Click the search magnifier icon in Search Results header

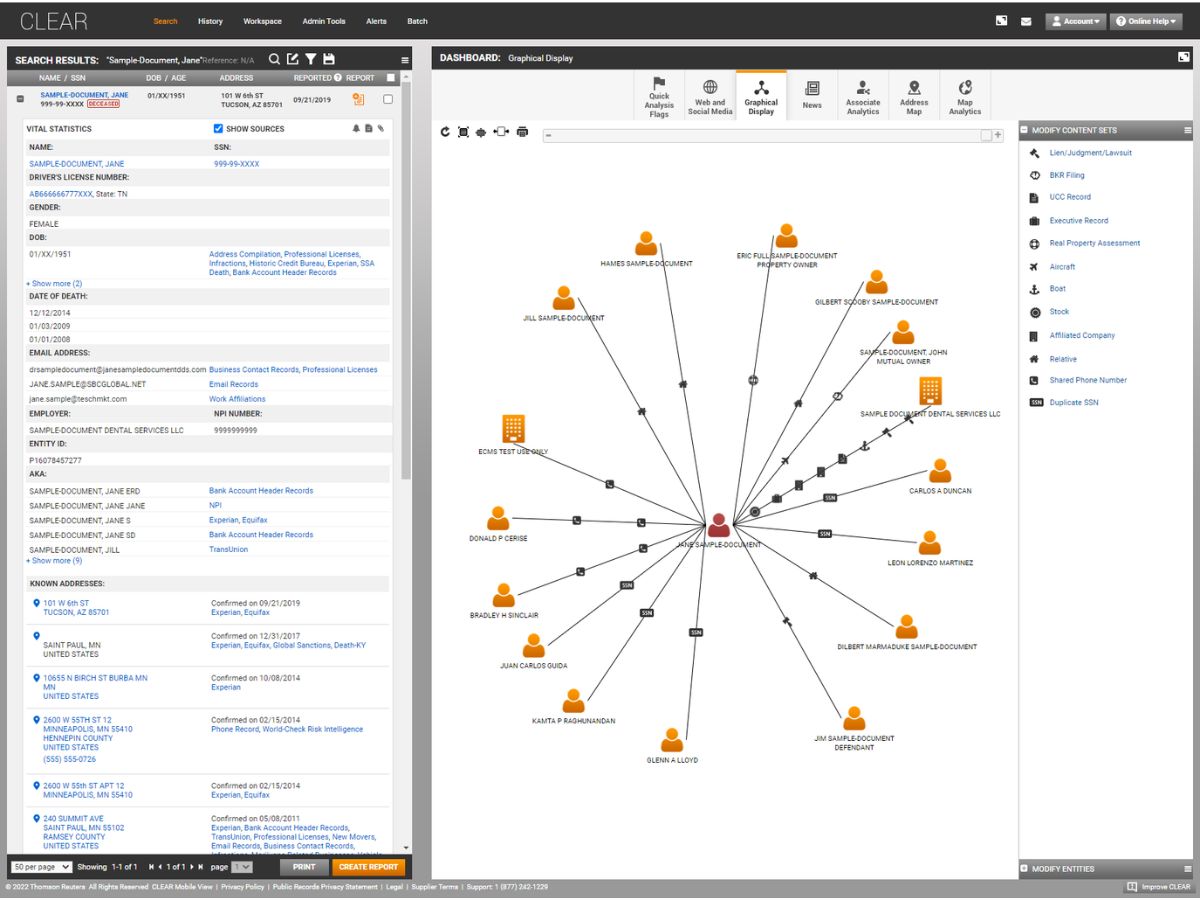click(274, 60)
